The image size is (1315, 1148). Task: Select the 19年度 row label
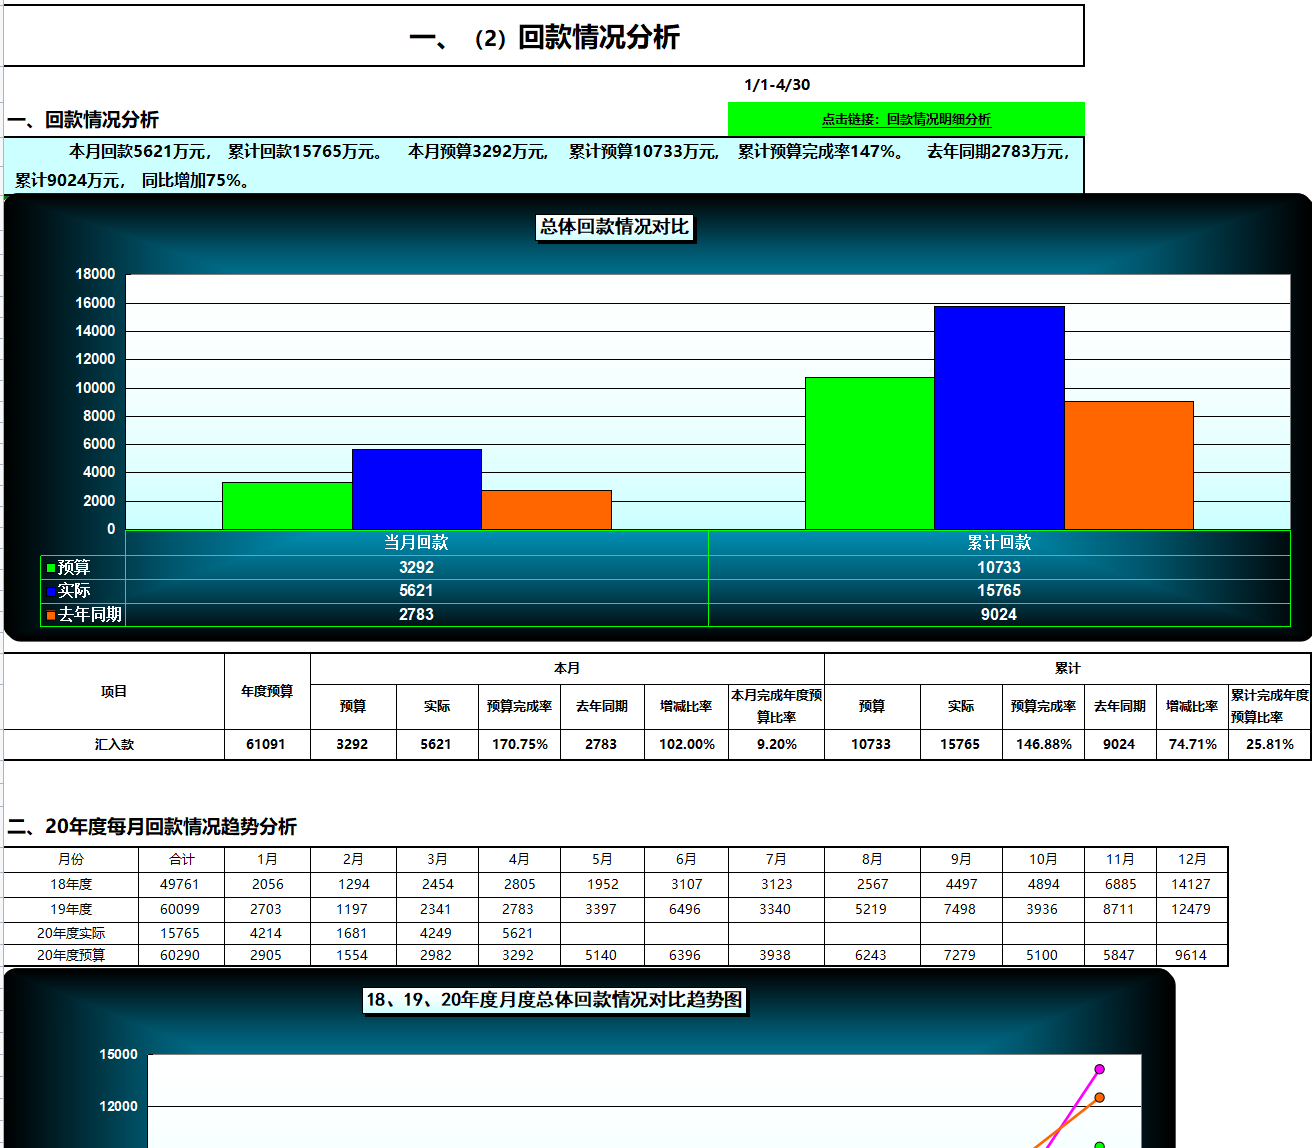[71, 910]
